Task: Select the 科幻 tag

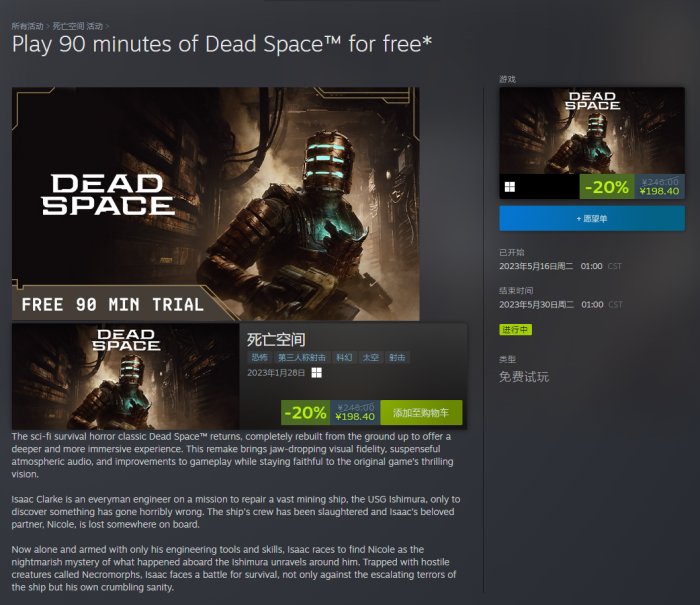Action: click(344, 357)
